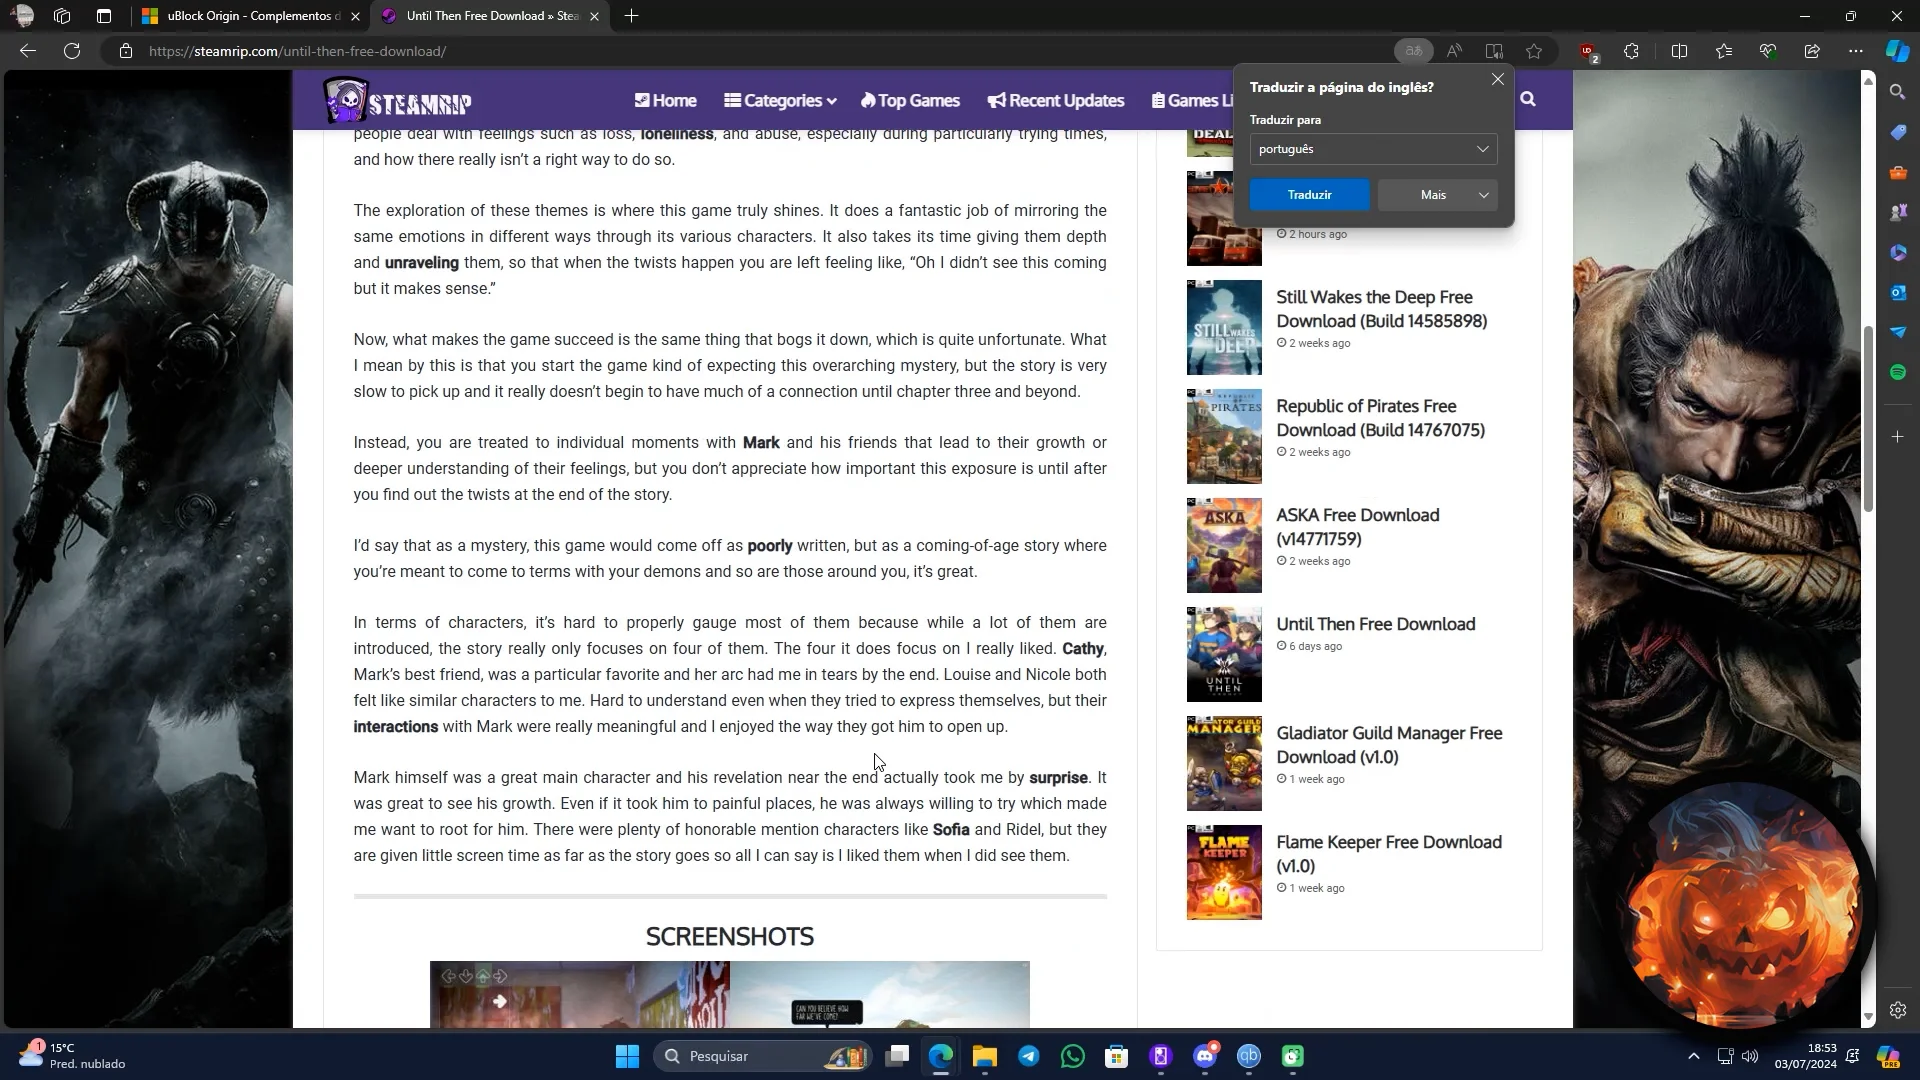
Task: Open the Games List menu item
Action: coord(1192,100)
